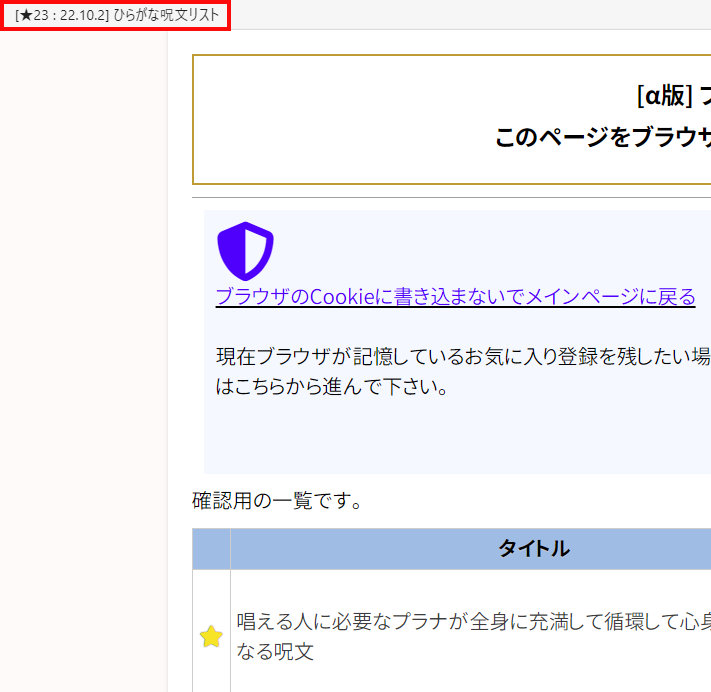Image resolution: width=711 pixels, height=692 pixels.
Task: Click the 現在ブラウザが記憶している paragraph line
Action: pos(462,357)
